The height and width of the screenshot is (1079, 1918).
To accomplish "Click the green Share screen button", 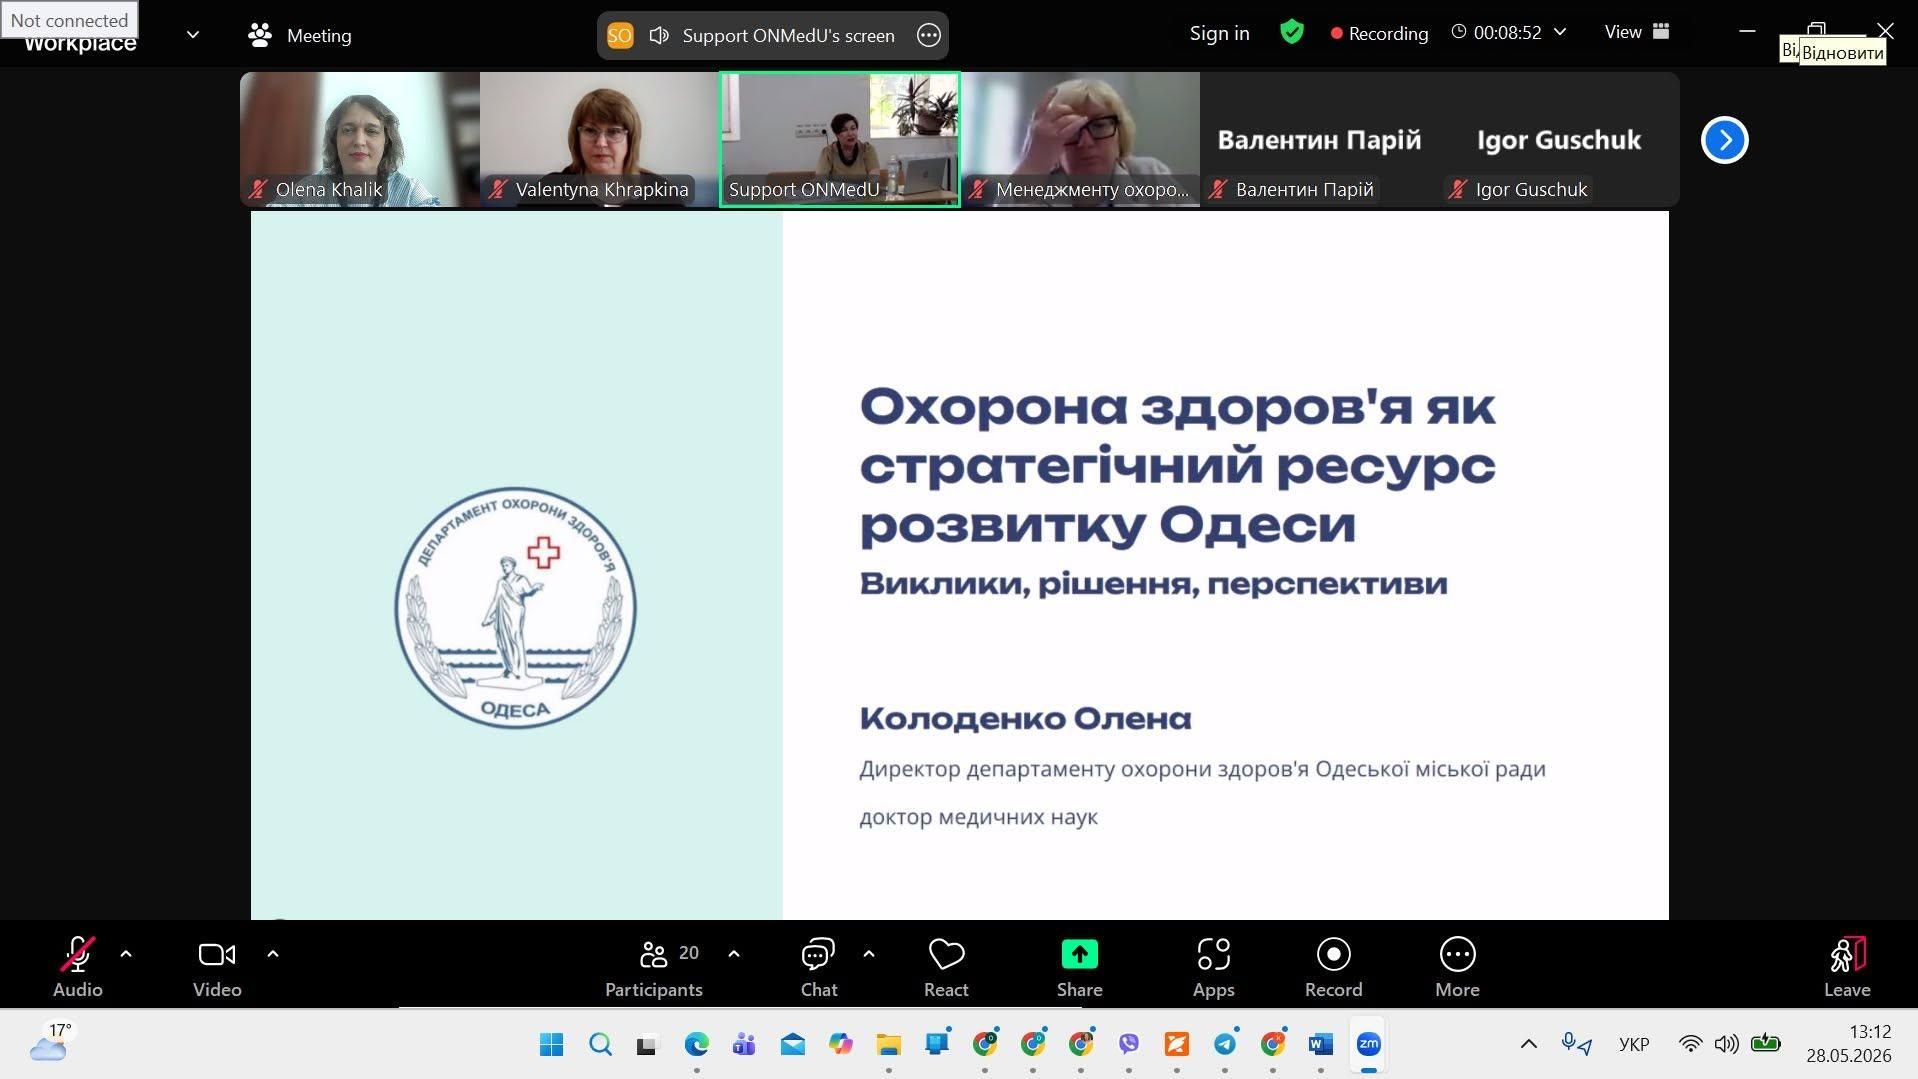I will [1079, 966].
